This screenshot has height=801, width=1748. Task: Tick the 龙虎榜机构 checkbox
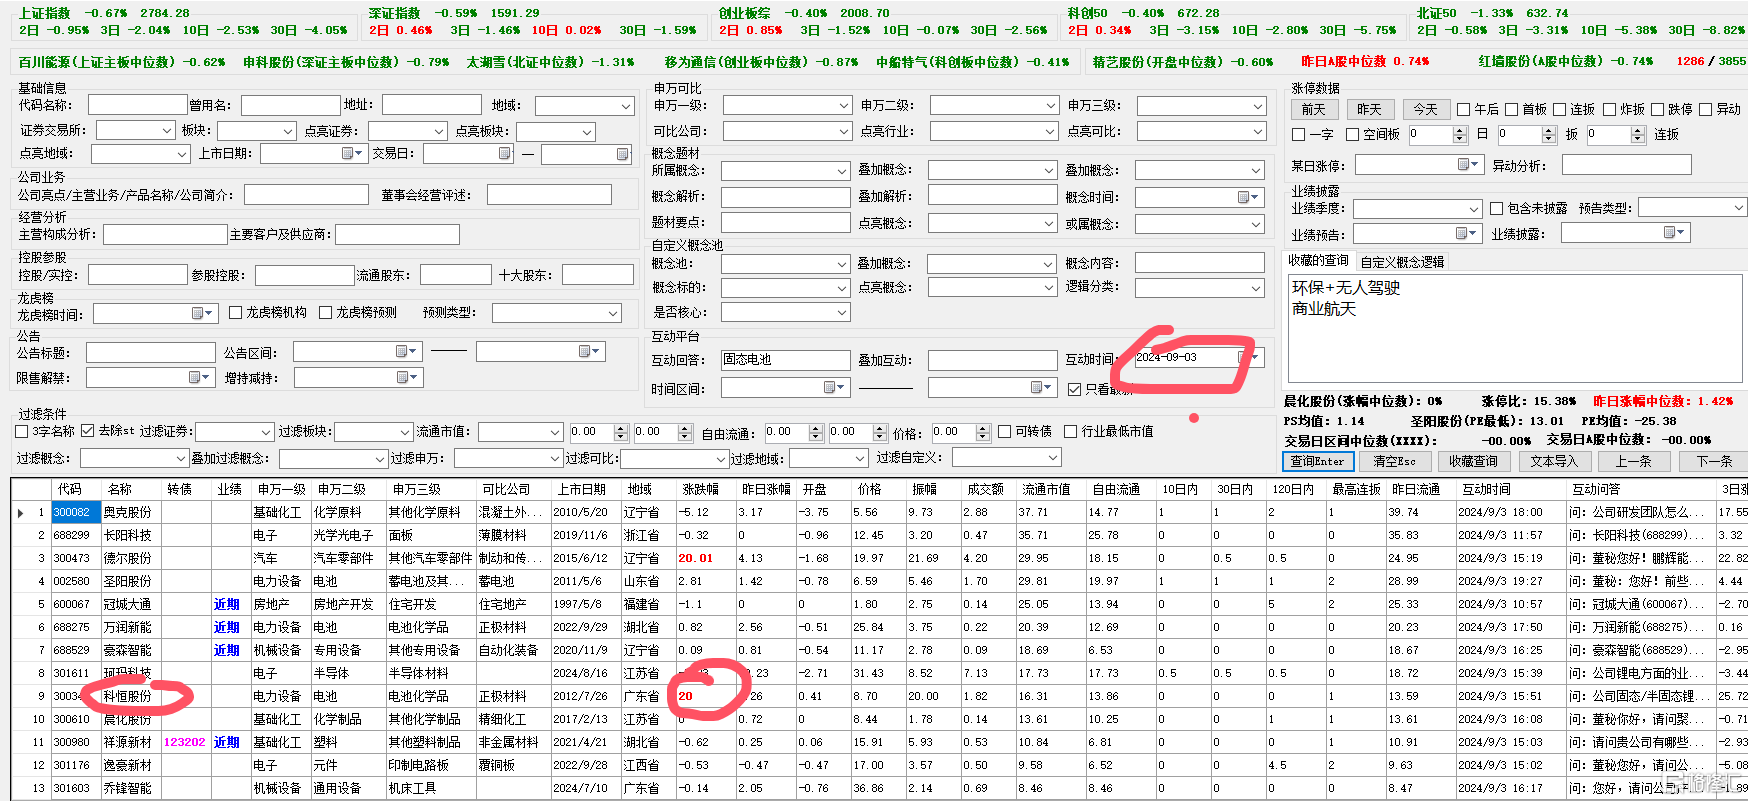[x=236, y=312]
